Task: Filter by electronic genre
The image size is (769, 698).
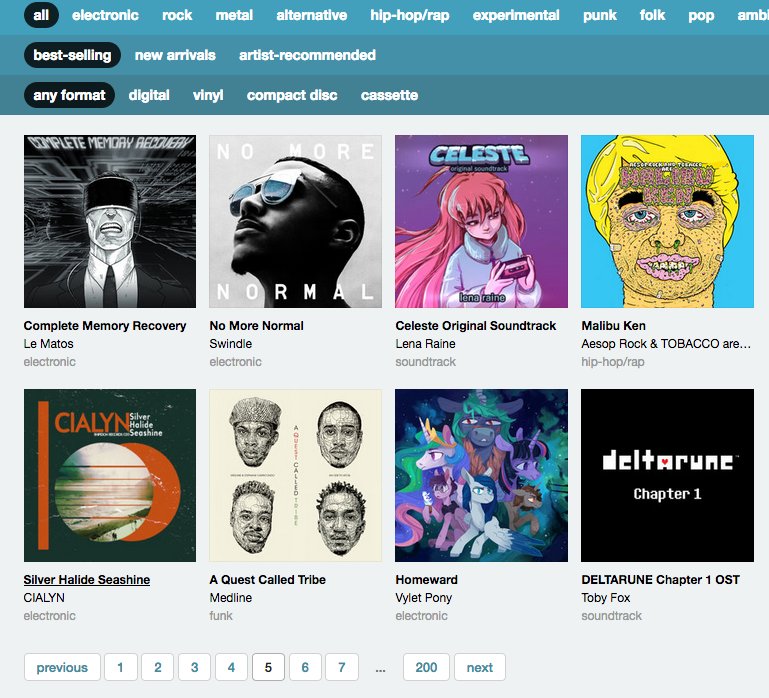Action: coord(105,15)
